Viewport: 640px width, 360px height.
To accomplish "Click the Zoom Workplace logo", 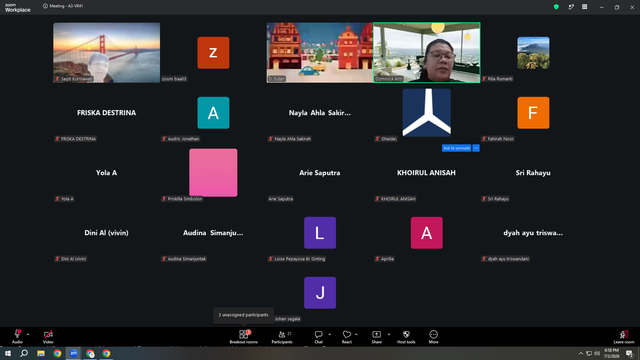I will point(18,7).
